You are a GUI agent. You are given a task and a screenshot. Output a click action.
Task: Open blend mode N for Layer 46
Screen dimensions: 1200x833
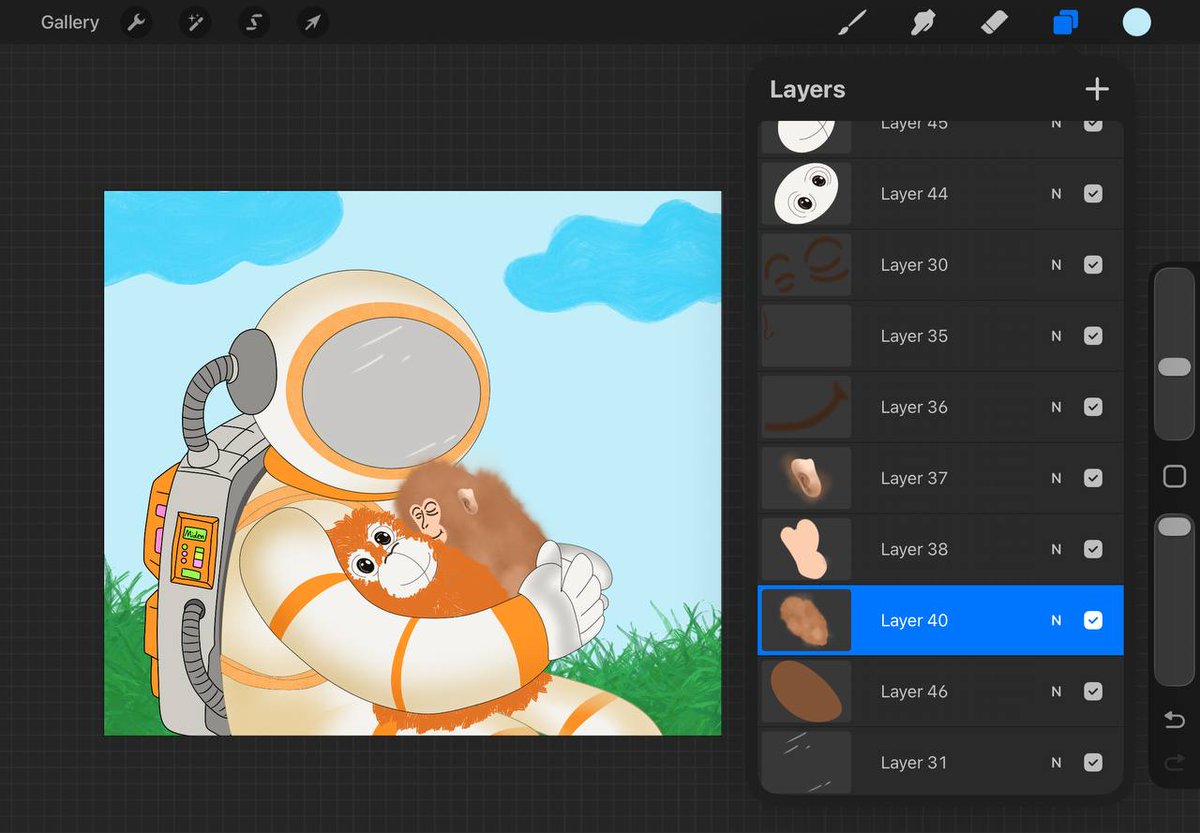[x=1056, y=691]
